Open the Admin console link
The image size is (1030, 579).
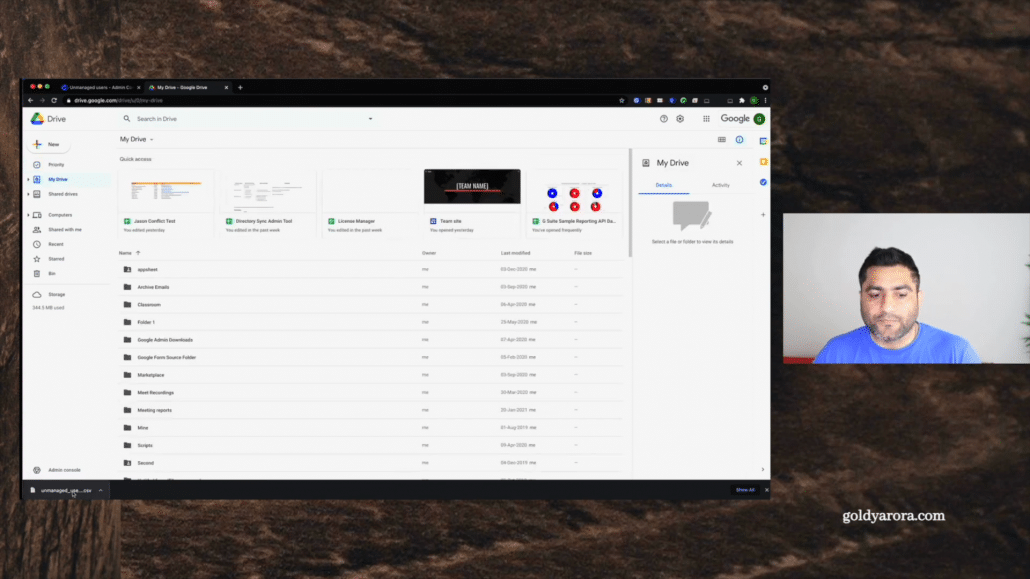64,470
